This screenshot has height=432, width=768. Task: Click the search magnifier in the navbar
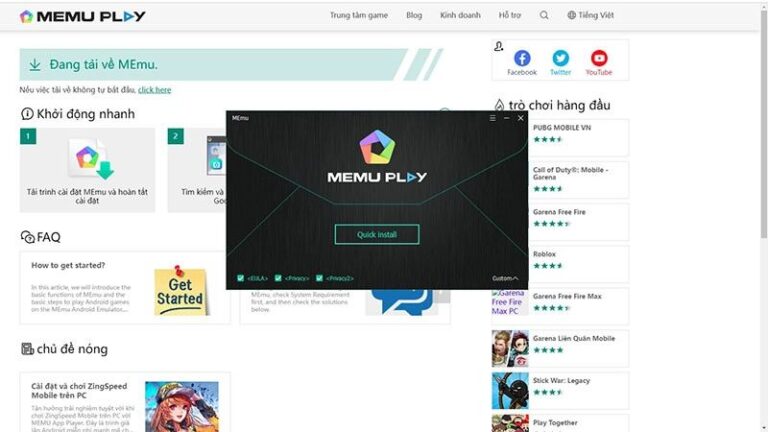pyautogui.click(x=544, y=16)
